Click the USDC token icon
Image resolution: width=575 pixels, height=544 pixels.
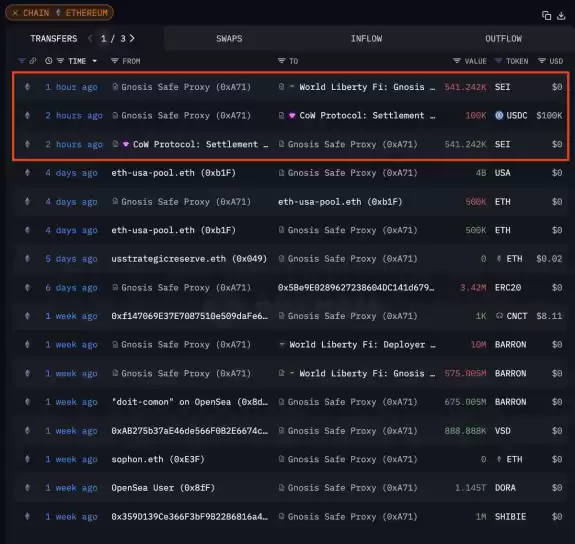499,116
